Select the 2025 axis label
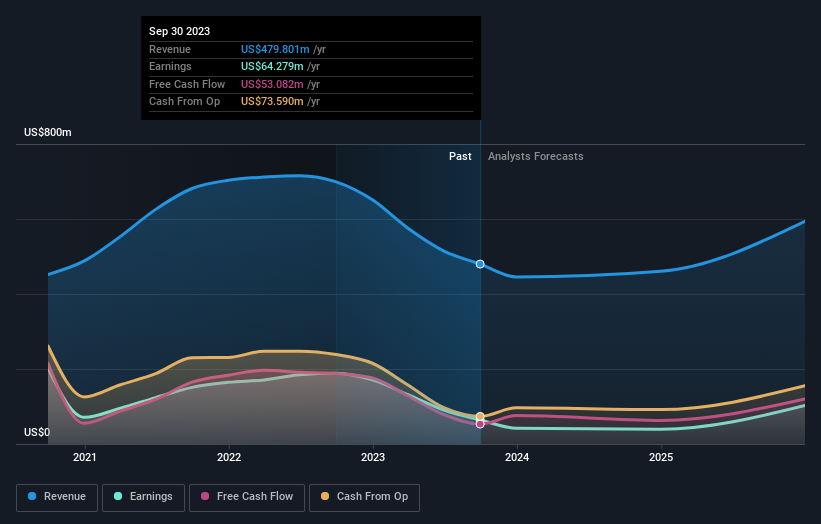The height and width of the screenshot is (524, 821). [661, 457]
